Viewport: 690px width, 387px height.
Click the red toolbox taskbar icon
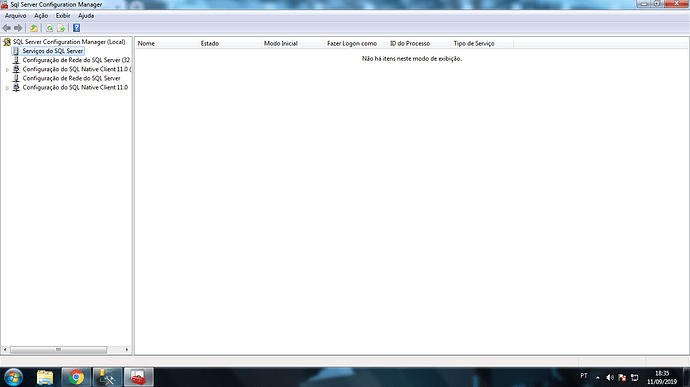point(139,377)
